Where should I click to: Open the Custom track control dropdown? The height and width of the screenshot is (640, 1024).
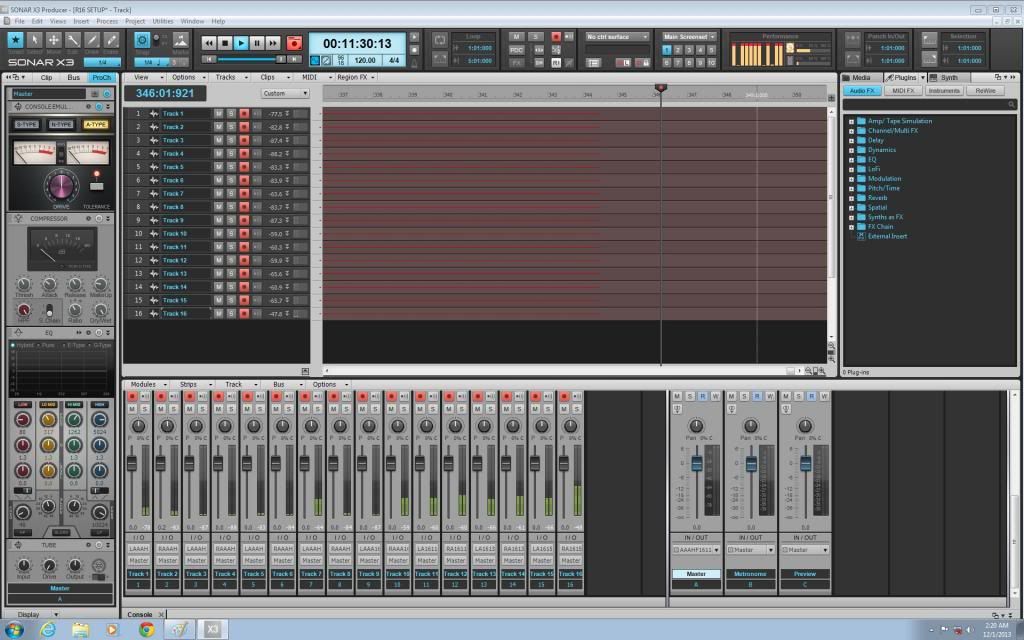pos(285,93)
